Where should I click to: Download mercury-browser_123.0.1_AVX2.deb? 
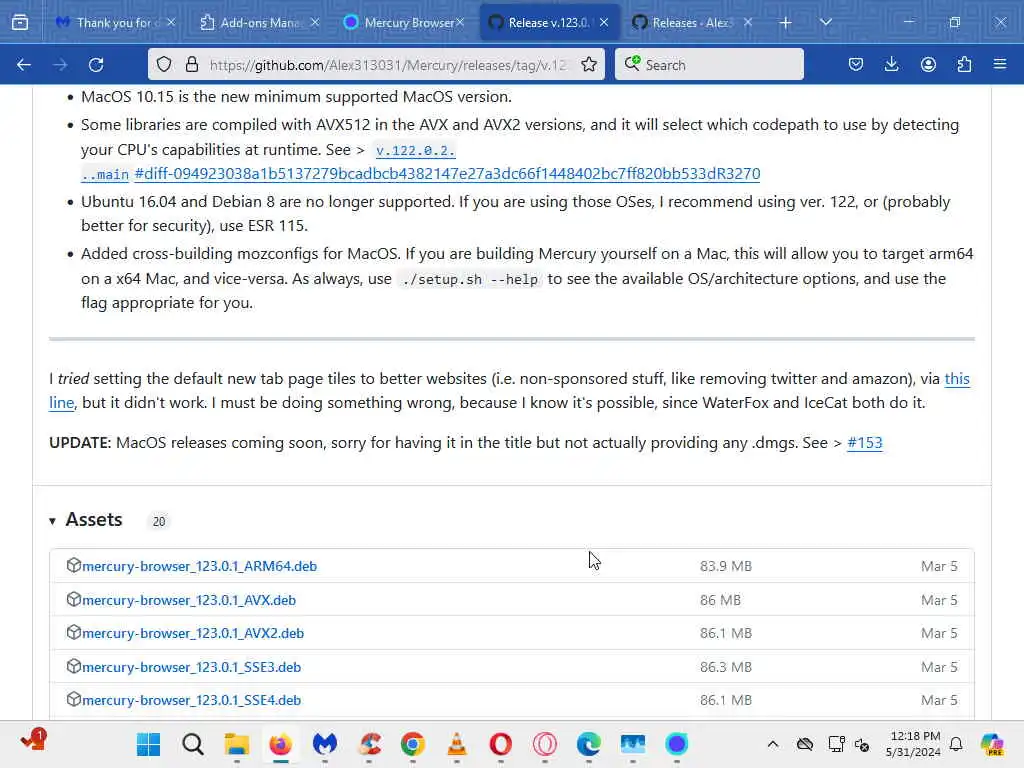point(193,633)
